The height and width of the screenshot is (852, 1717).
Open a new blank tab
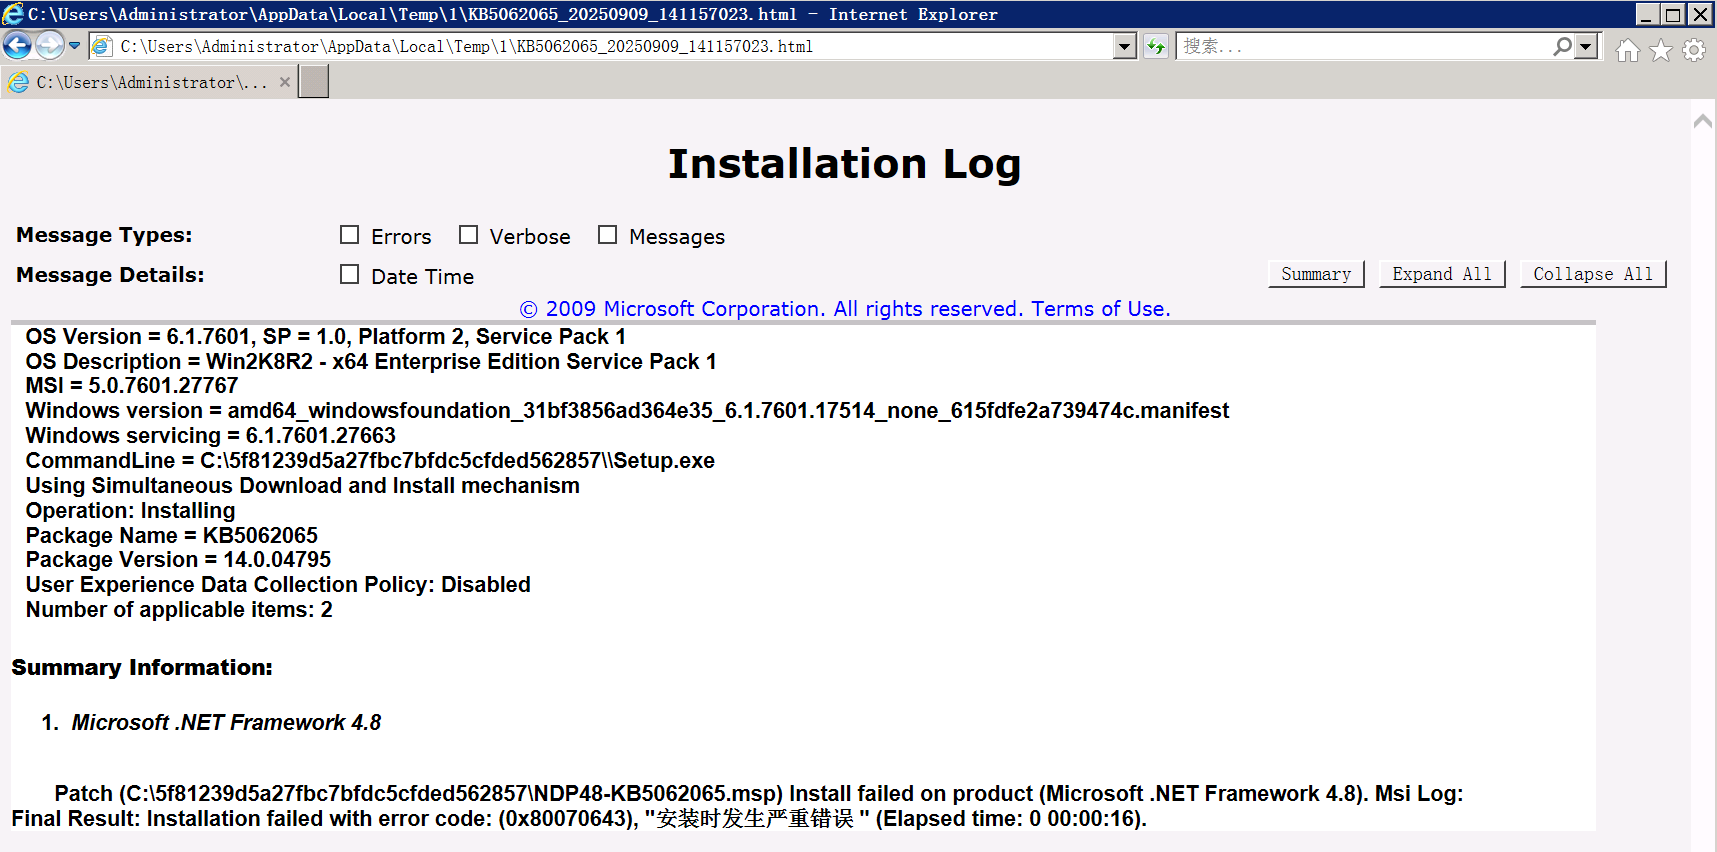point(314,82)
